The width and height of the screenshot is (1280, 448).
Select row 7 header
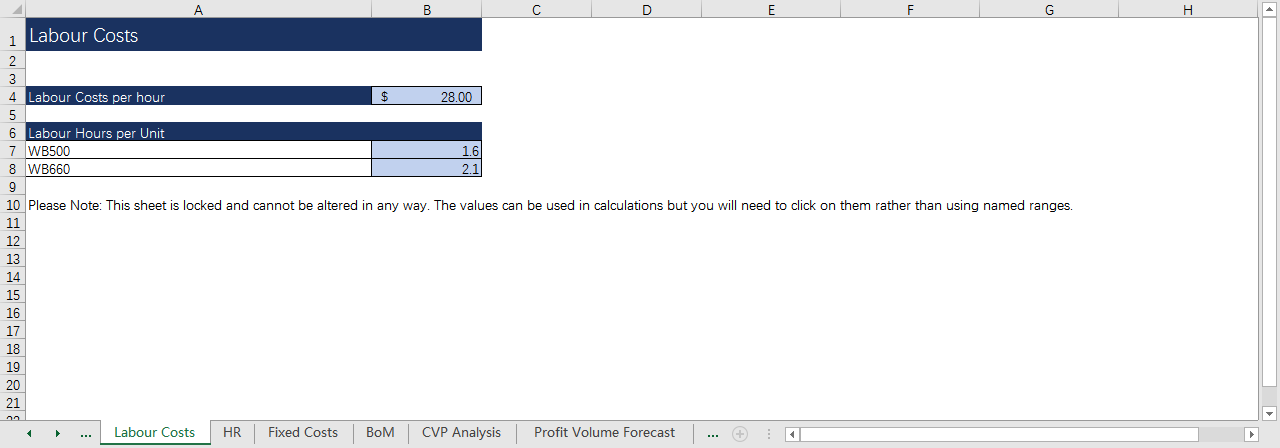pos(12,151)
